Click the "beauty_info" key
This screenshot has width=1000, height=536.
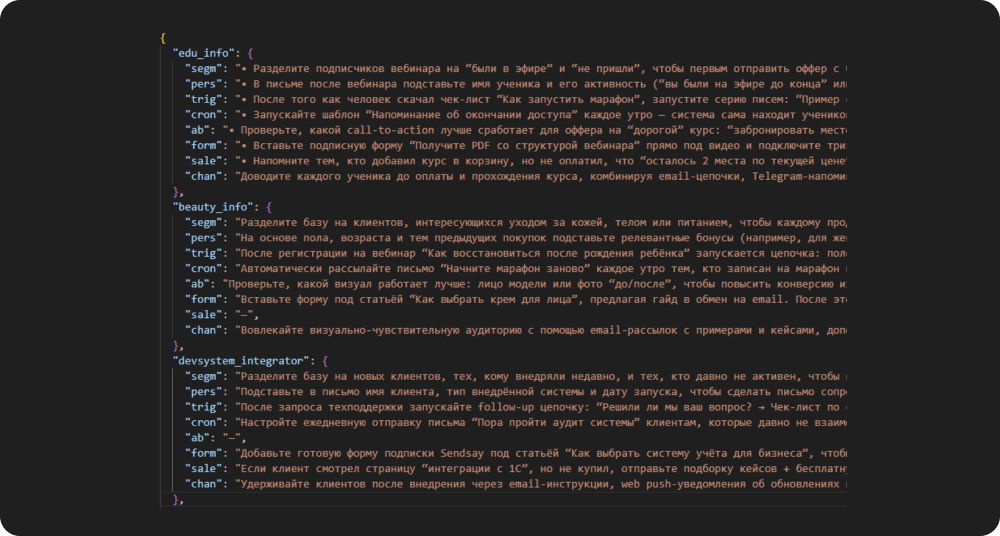[x=213, y=206]
